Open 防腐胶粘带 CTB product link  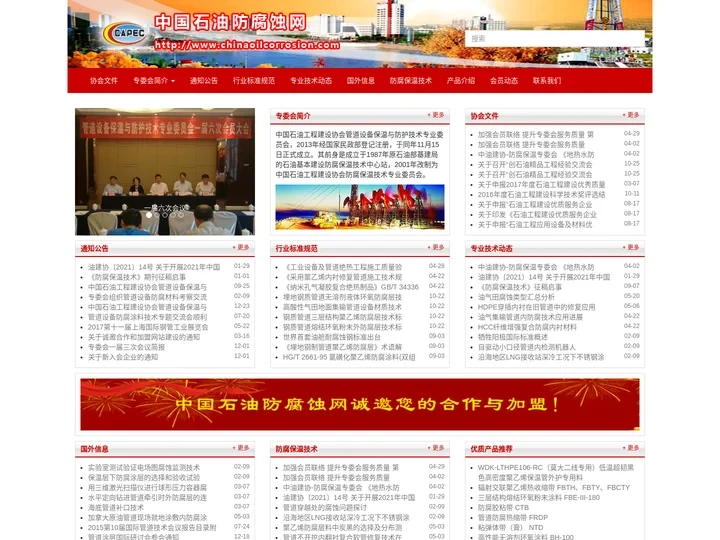click(x=503, y=507)
